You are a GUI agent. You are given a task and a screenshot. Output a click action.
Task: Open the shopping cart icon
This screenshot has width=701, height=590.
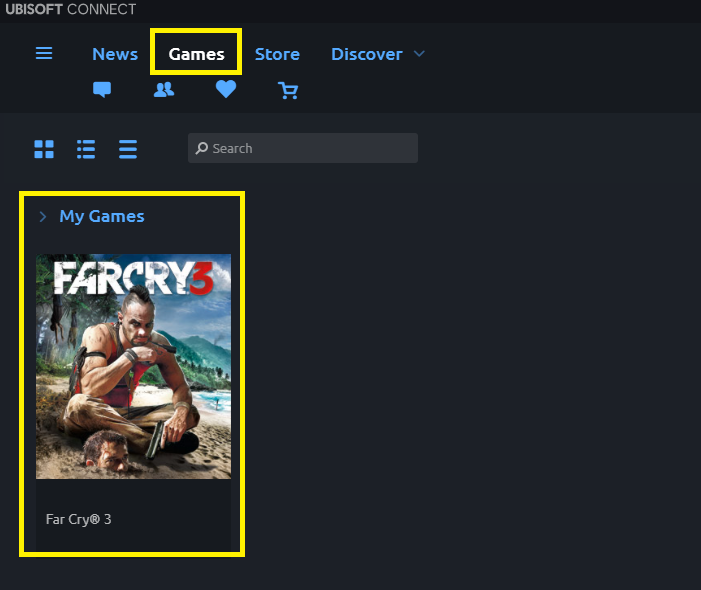288,90
